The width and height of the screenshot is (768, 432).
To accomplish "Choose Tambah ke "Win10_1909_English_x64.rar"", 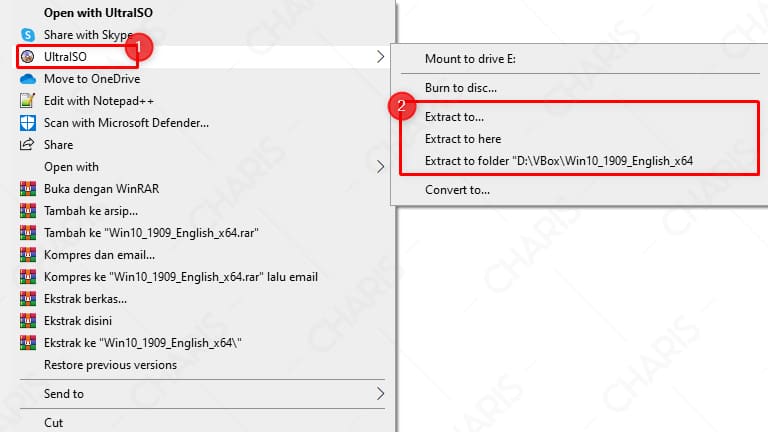I will [x=151, y=233].
